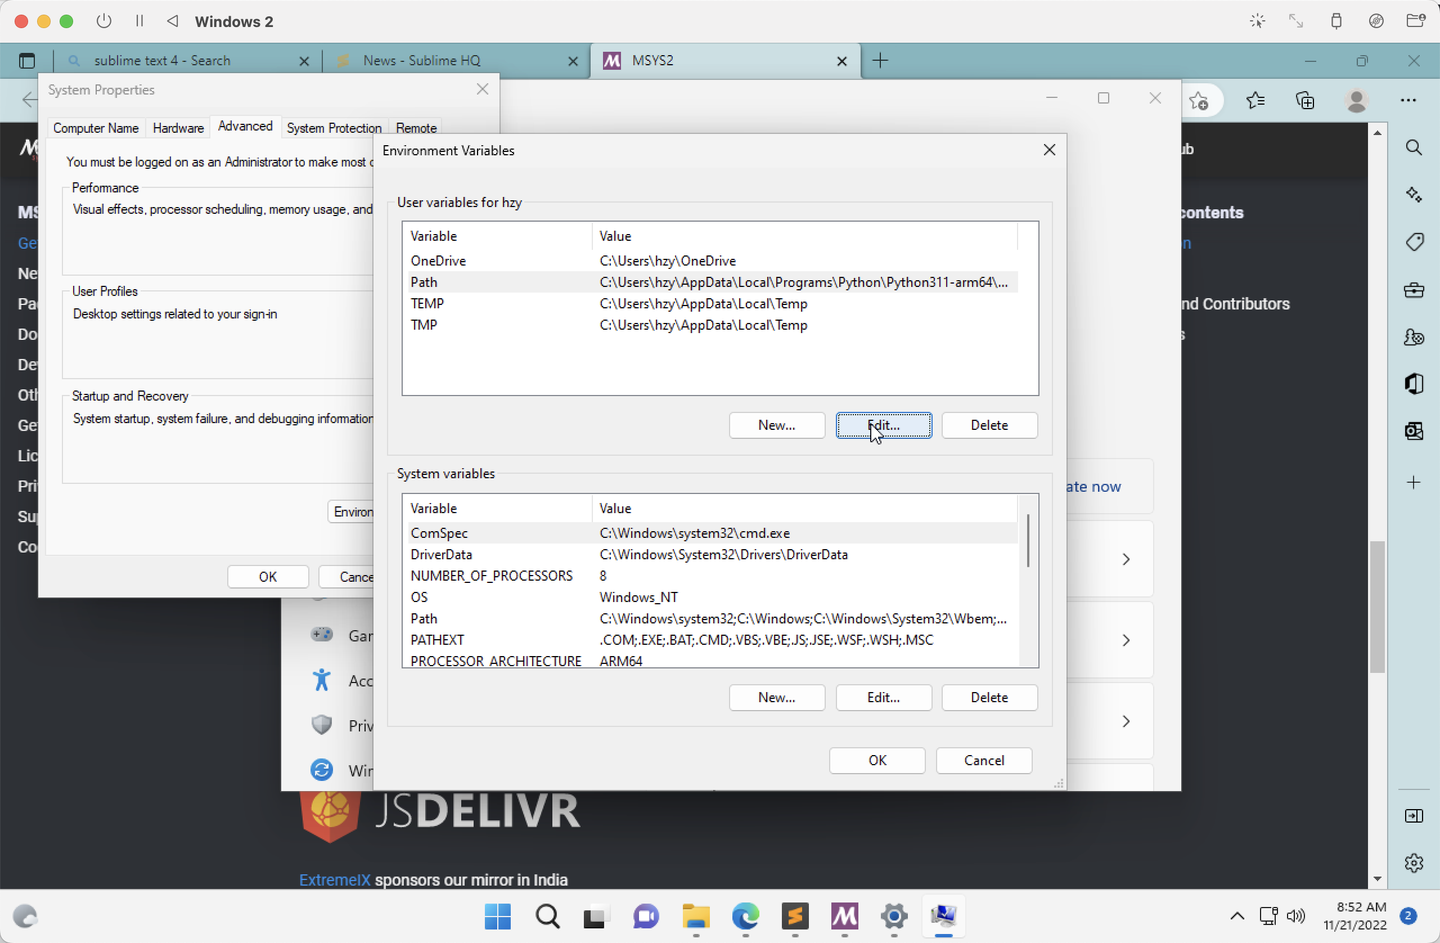
Task: Open the Shopping tag icon in Edge sidebar
Action: click(1413, 241)
